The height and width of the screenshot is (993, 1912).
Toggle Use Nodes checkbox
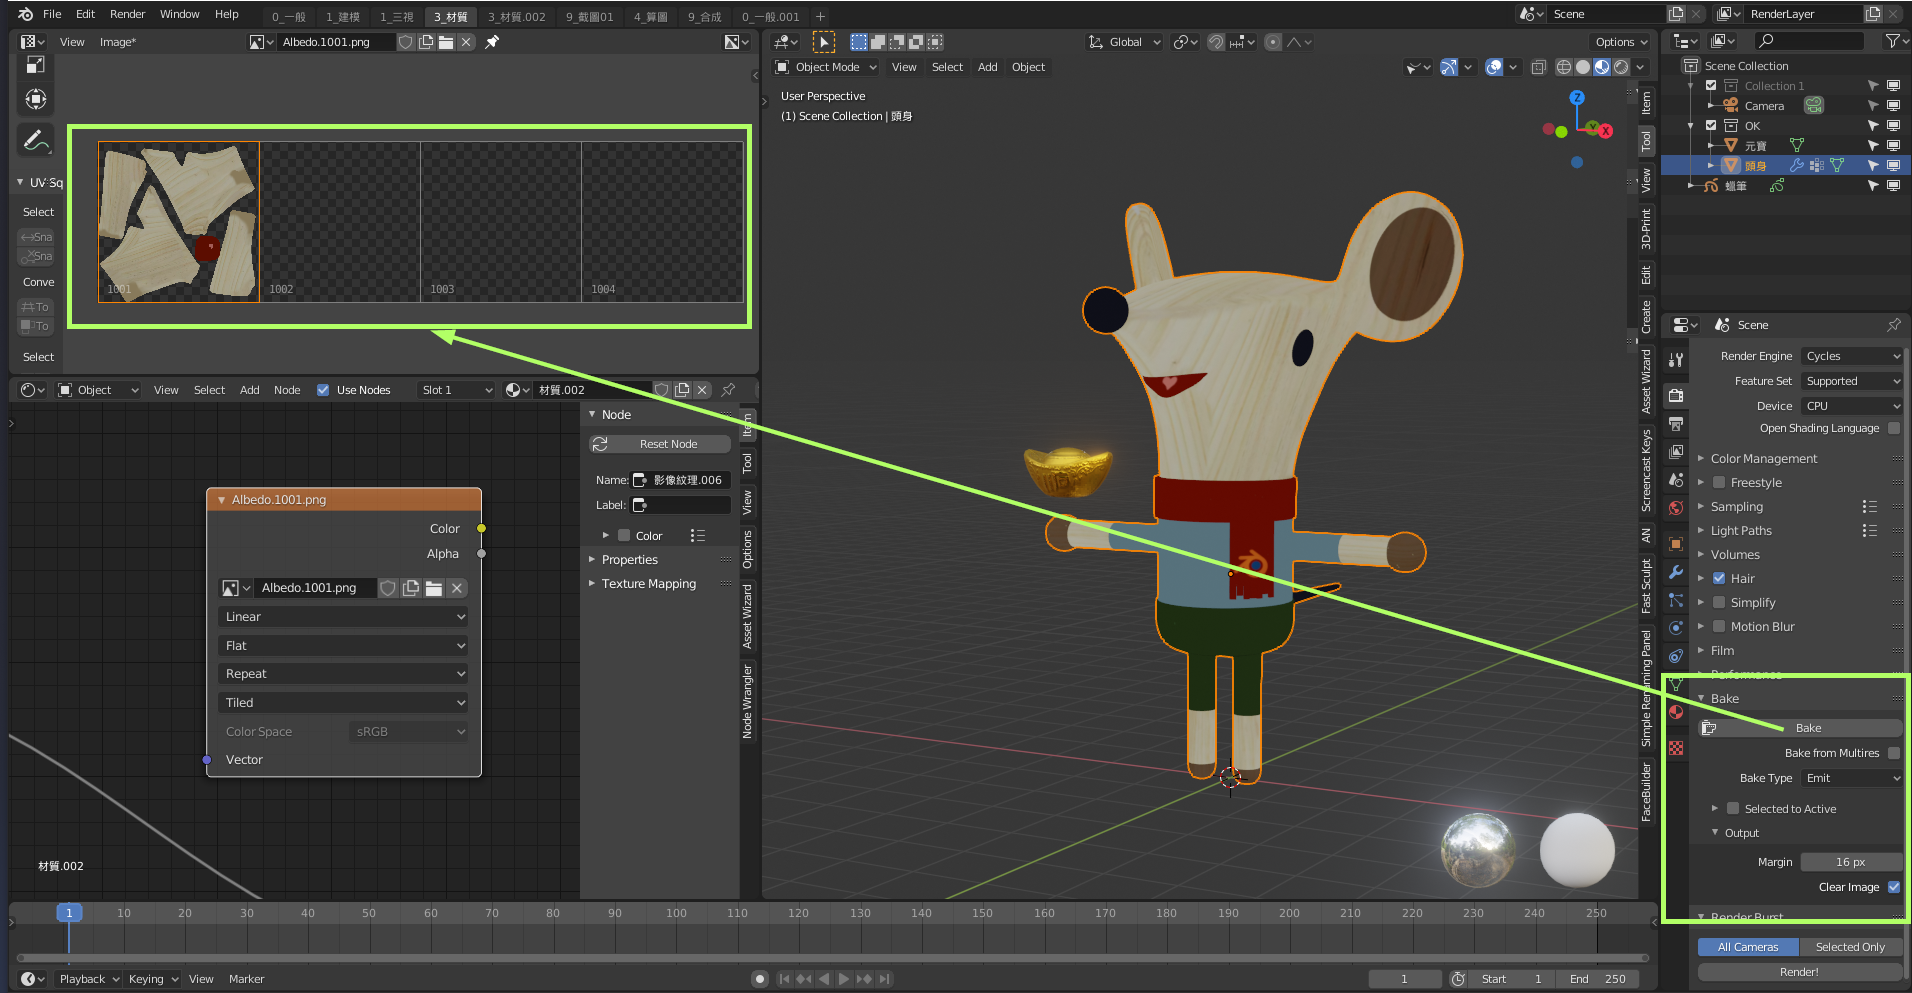pos(323,390)
